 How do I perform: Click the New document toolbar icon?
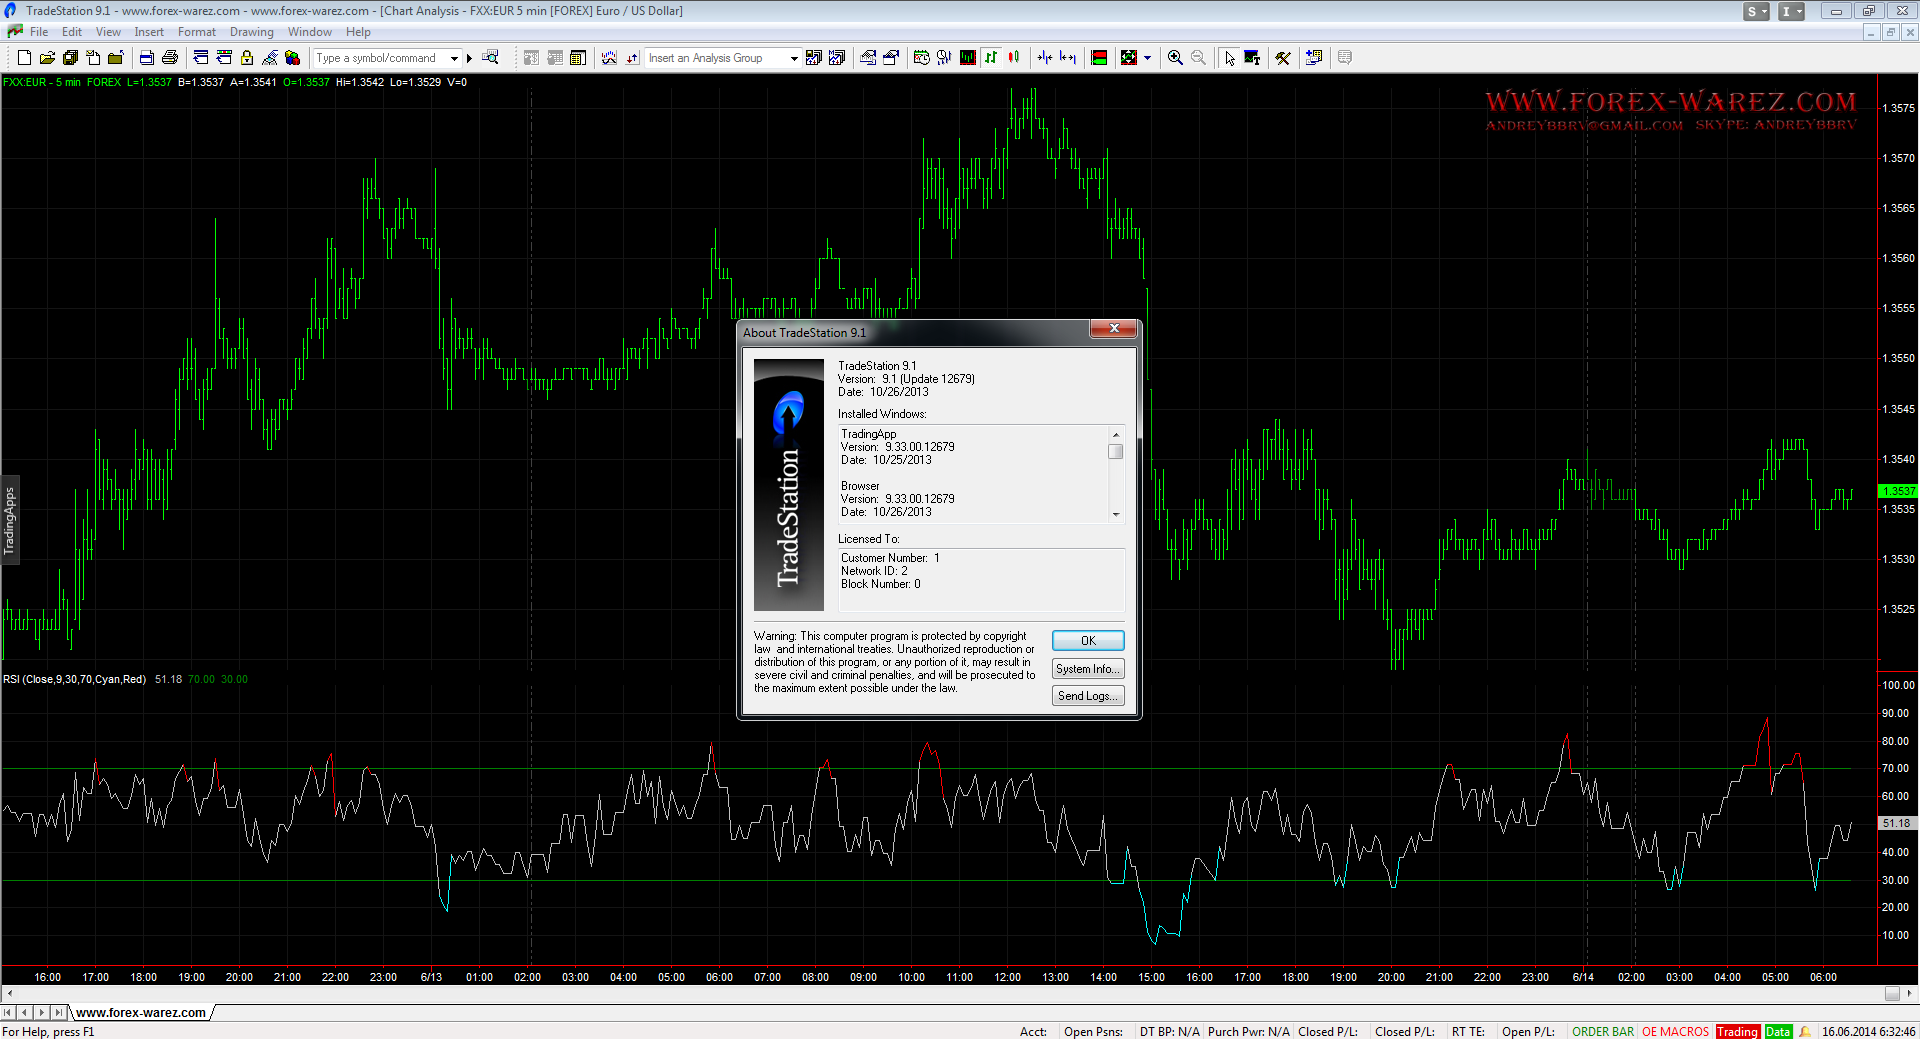pyautogui.click(x=24, y=58)
